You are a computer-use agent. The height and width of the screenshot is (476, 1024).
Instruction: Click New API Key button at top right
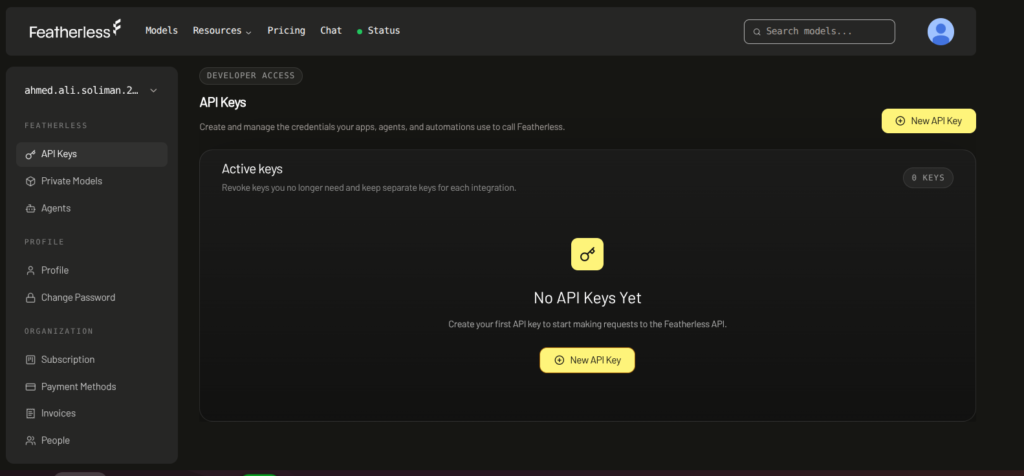coord(929,121)
